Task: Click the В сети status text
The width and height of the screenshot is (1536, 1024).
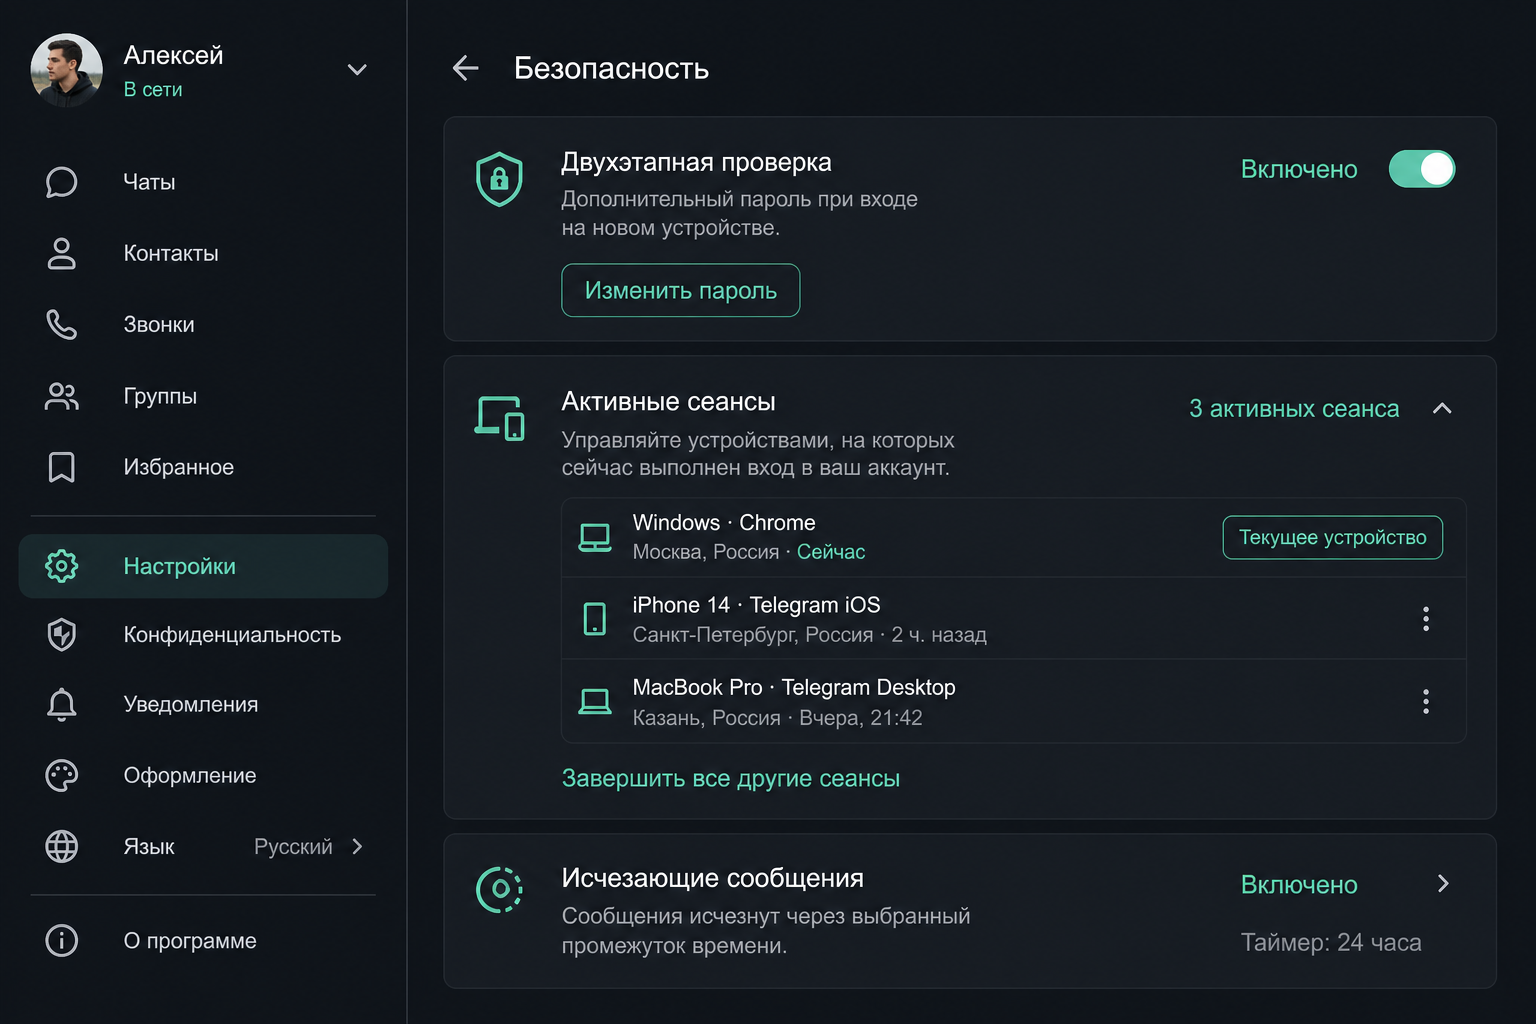Action: click(x=153, y=89)
